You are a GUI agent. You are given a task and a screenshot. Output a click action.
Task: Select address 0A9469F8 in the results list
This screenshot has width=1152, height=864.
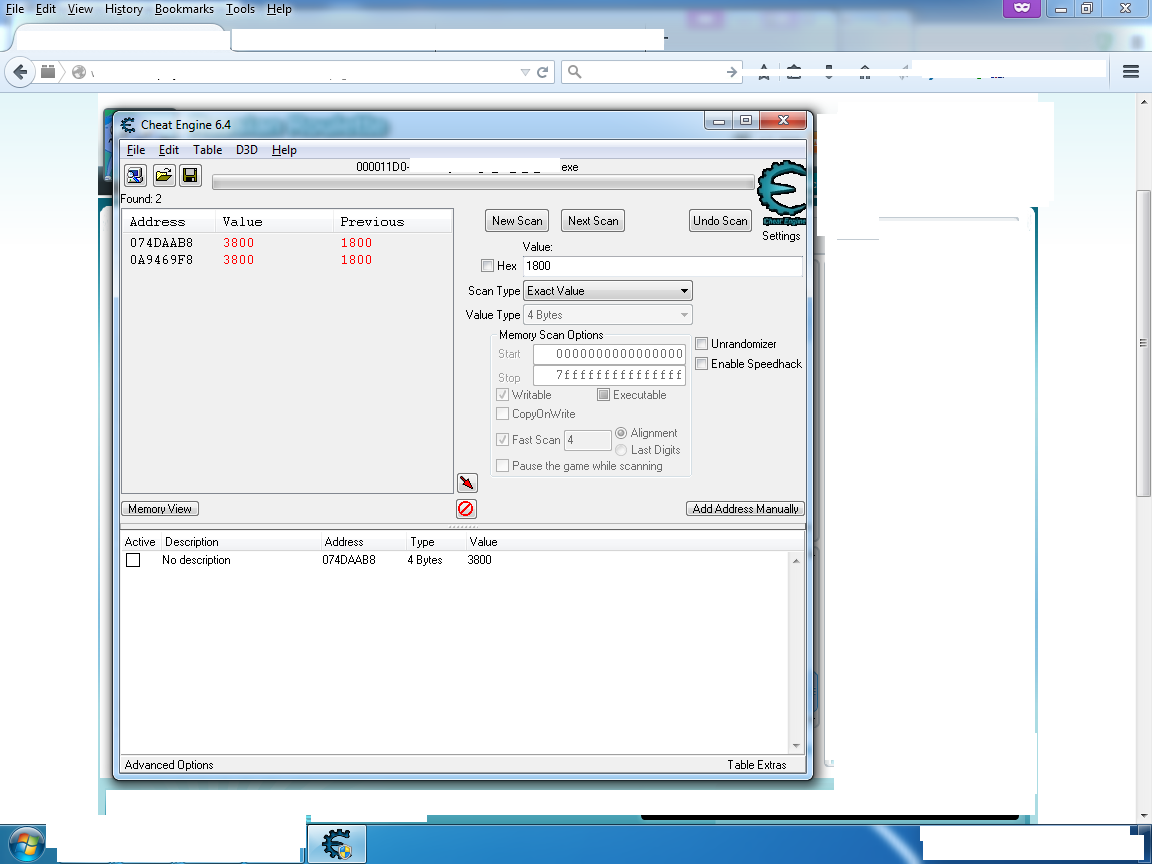pos(162,260)
